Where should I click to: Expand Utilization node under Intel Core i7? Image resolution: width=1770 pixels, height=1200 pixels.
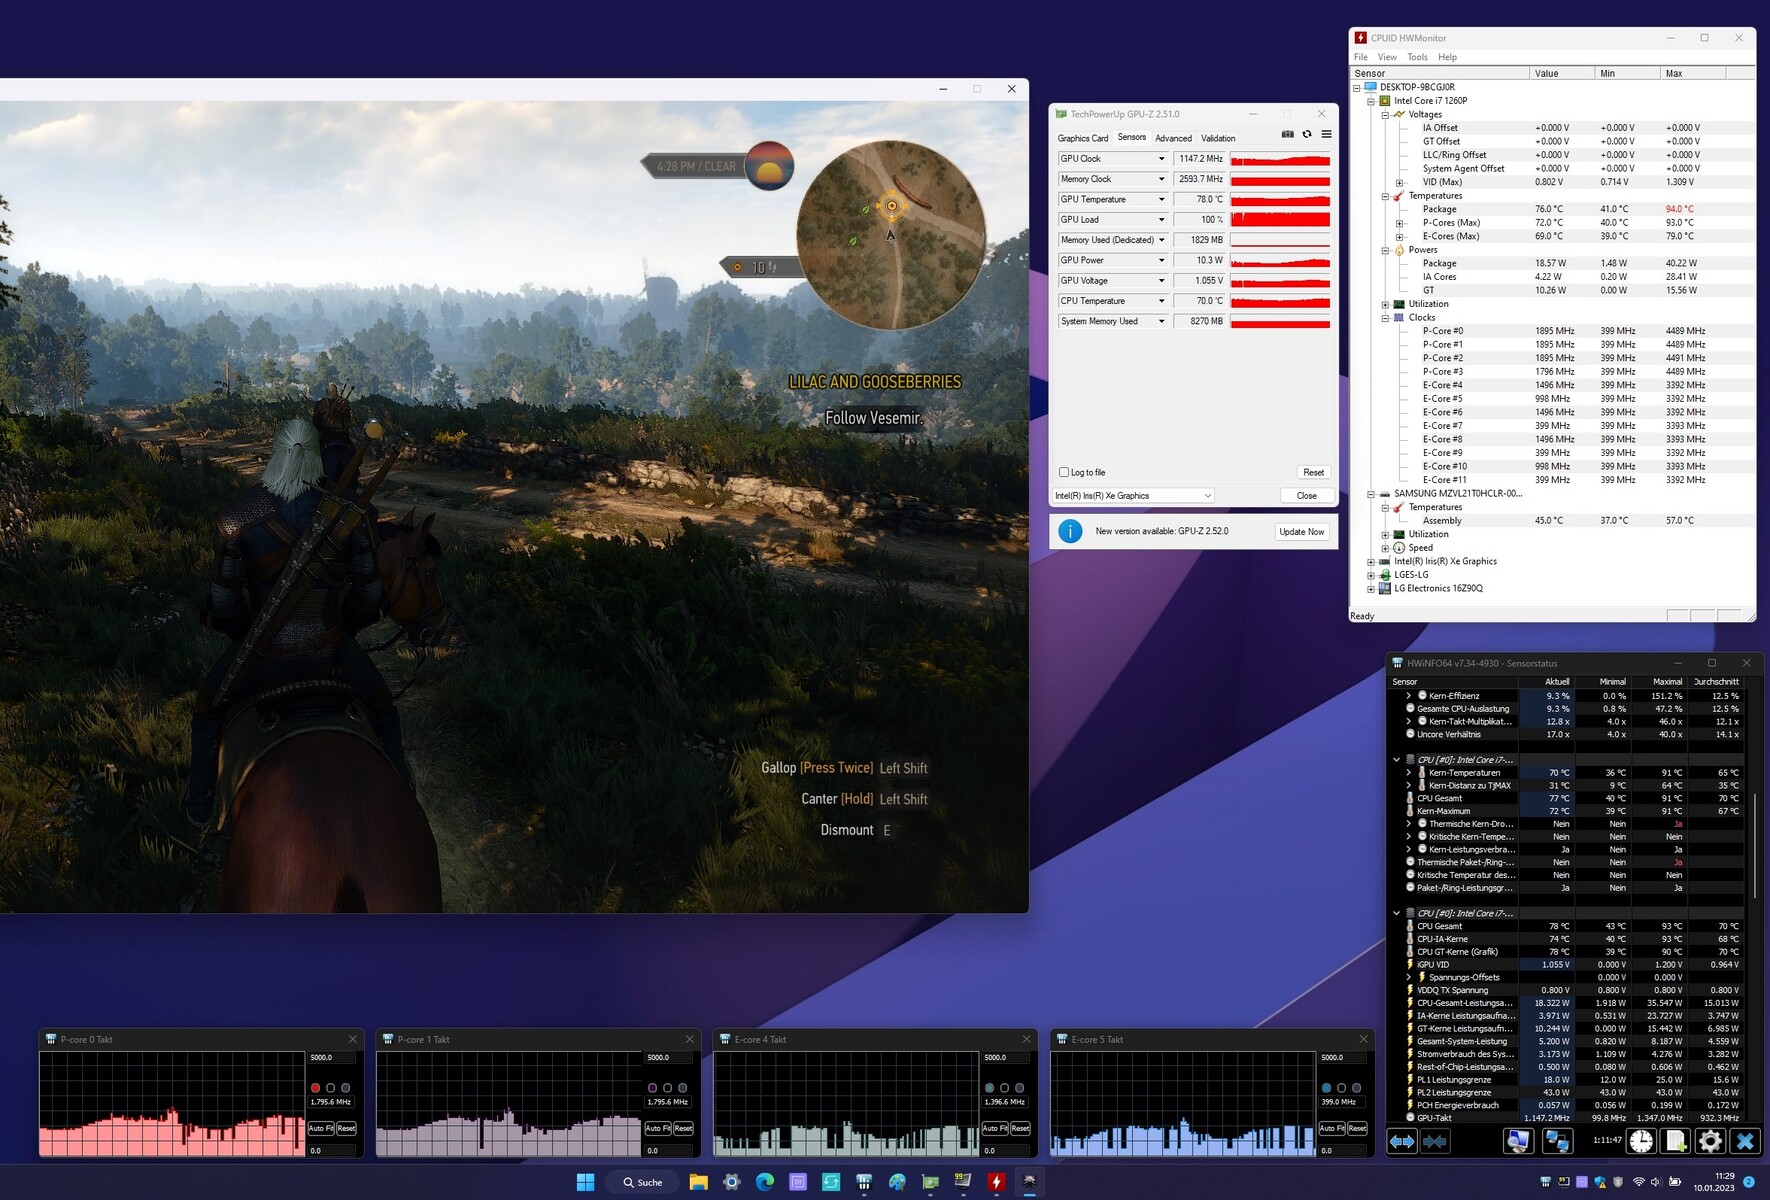pyautogui.click(x=1385, y=305)
